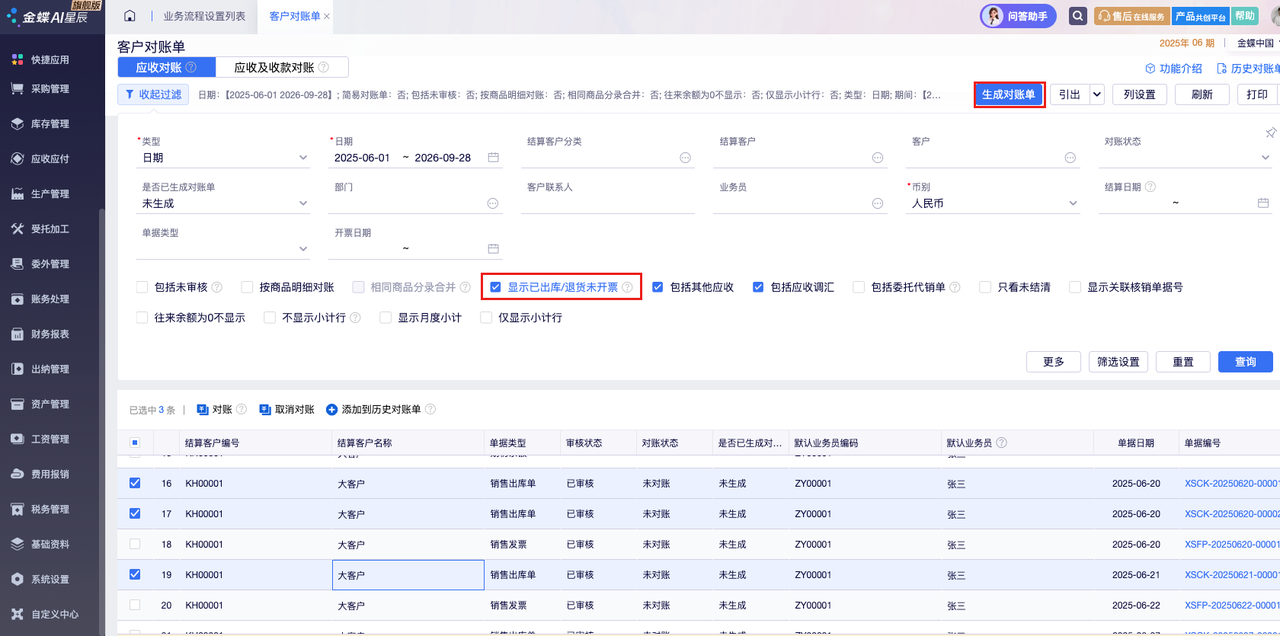1280x636 pixels.
Task: Expand the 类型 dropdown showing 日期
Action: click(x=304, y=158)
